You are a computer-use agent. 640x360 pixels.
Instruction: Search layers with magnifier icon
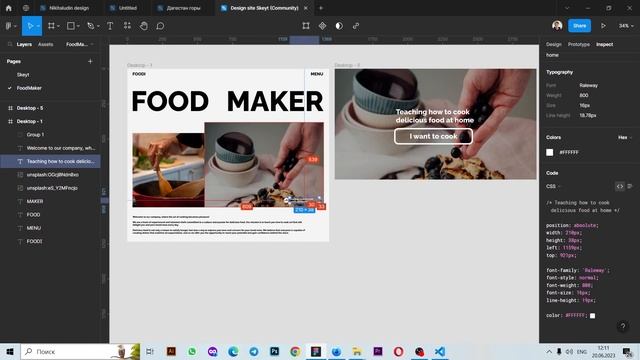pos(10,44)
